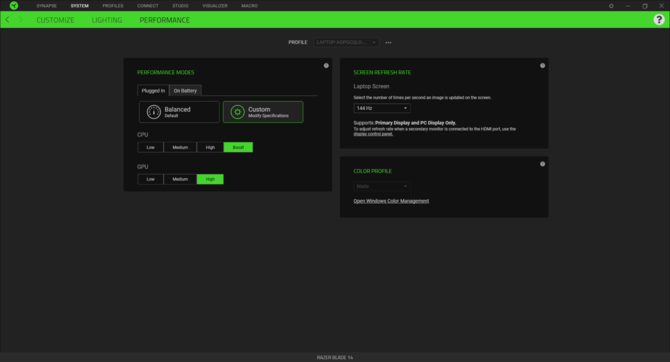Viewport: 670px width, 362px height.
Task: Show info for Screen Refresh Rate panel
Action: (542, 65)
